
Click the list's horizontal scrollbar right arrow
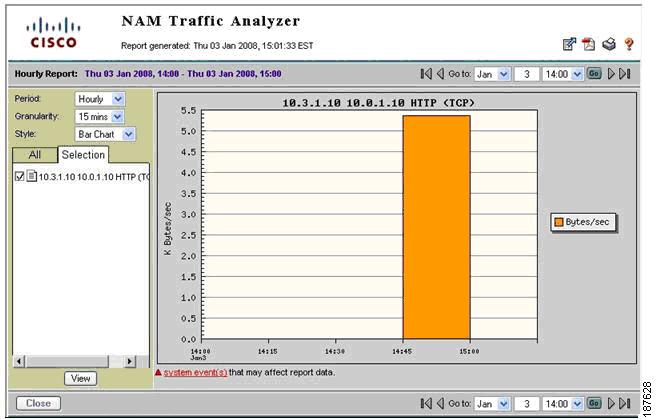130,361
